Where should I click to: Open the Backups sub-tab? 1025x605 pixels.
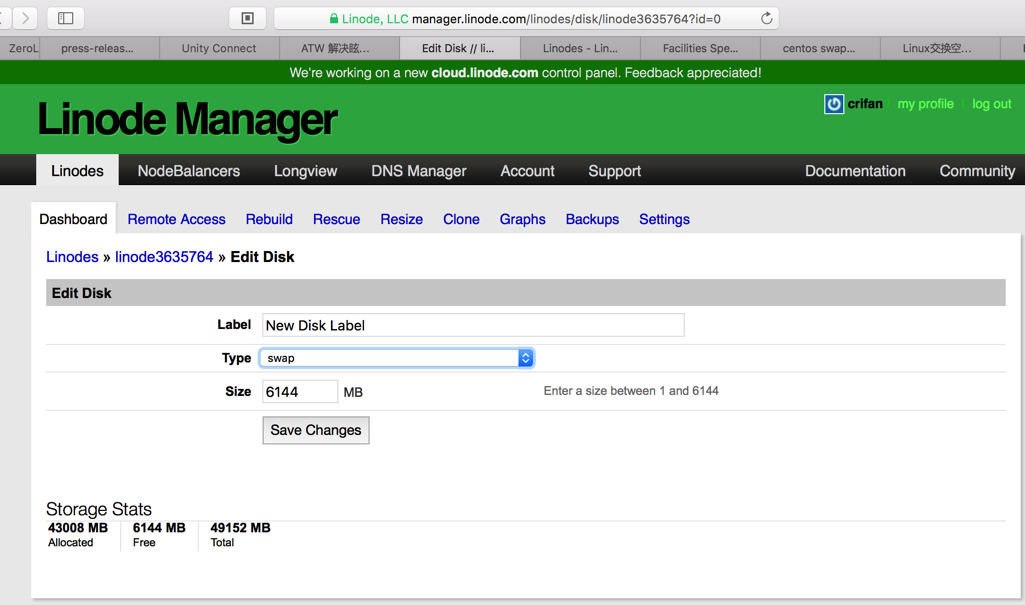[592, 219]
